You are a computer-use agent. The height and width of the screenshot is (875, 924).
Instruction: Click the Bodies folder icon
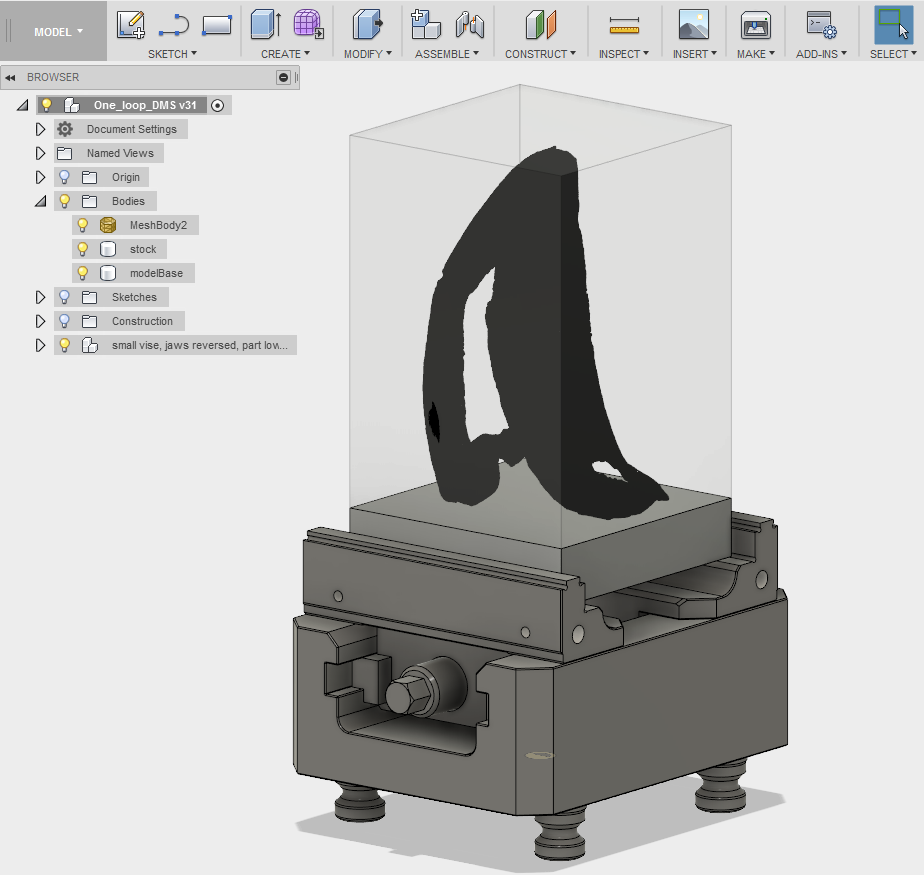tap(90, 202)
